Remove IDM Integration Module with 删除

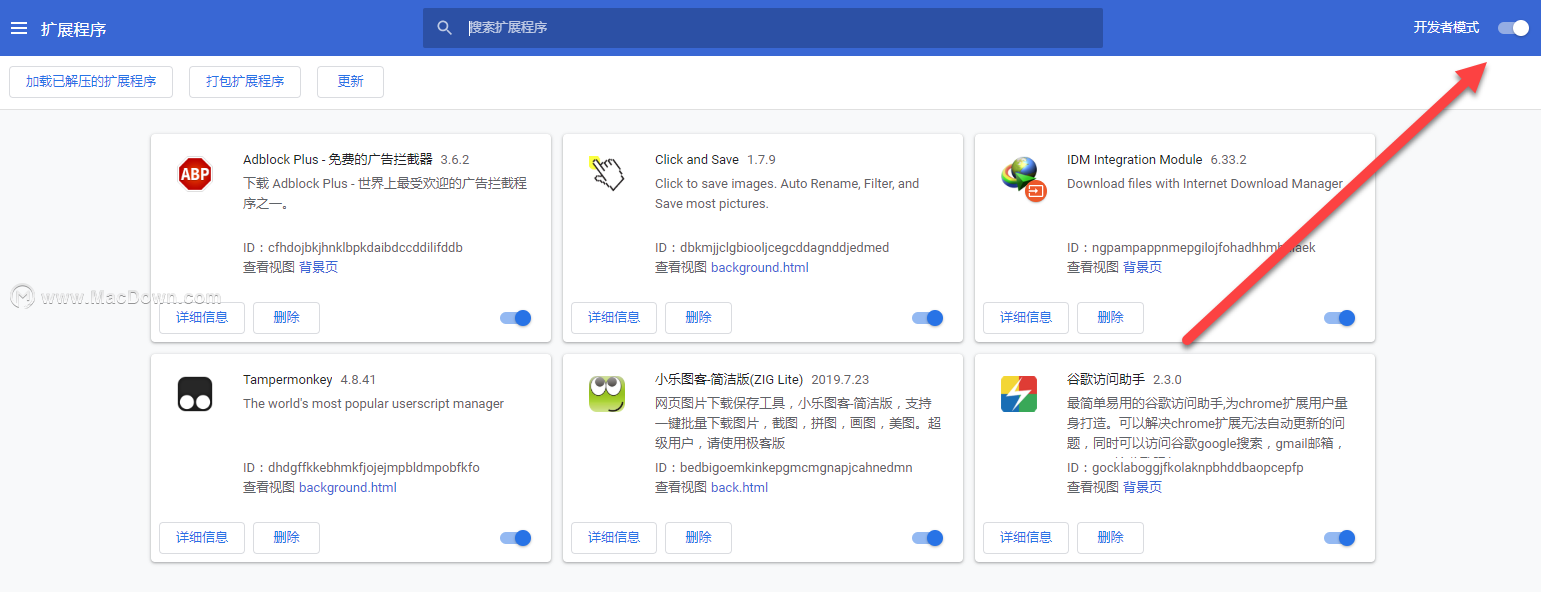pos(1110,318)
